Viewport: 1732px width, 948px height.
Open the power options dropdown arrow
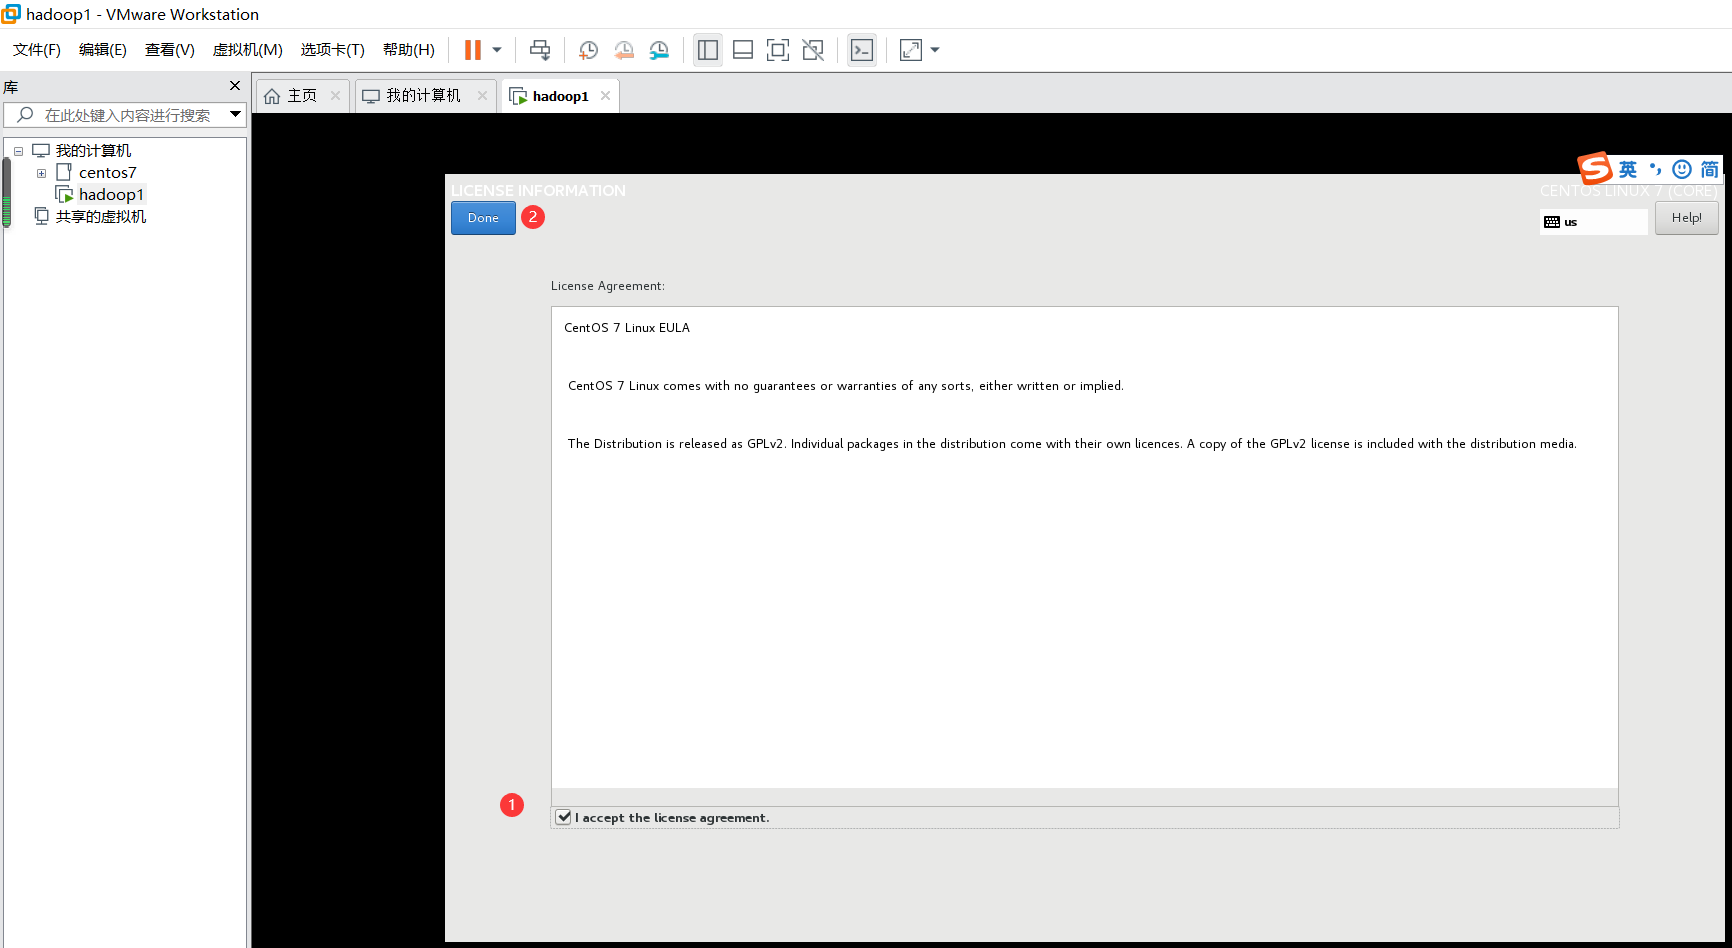[x=497, y=50]
